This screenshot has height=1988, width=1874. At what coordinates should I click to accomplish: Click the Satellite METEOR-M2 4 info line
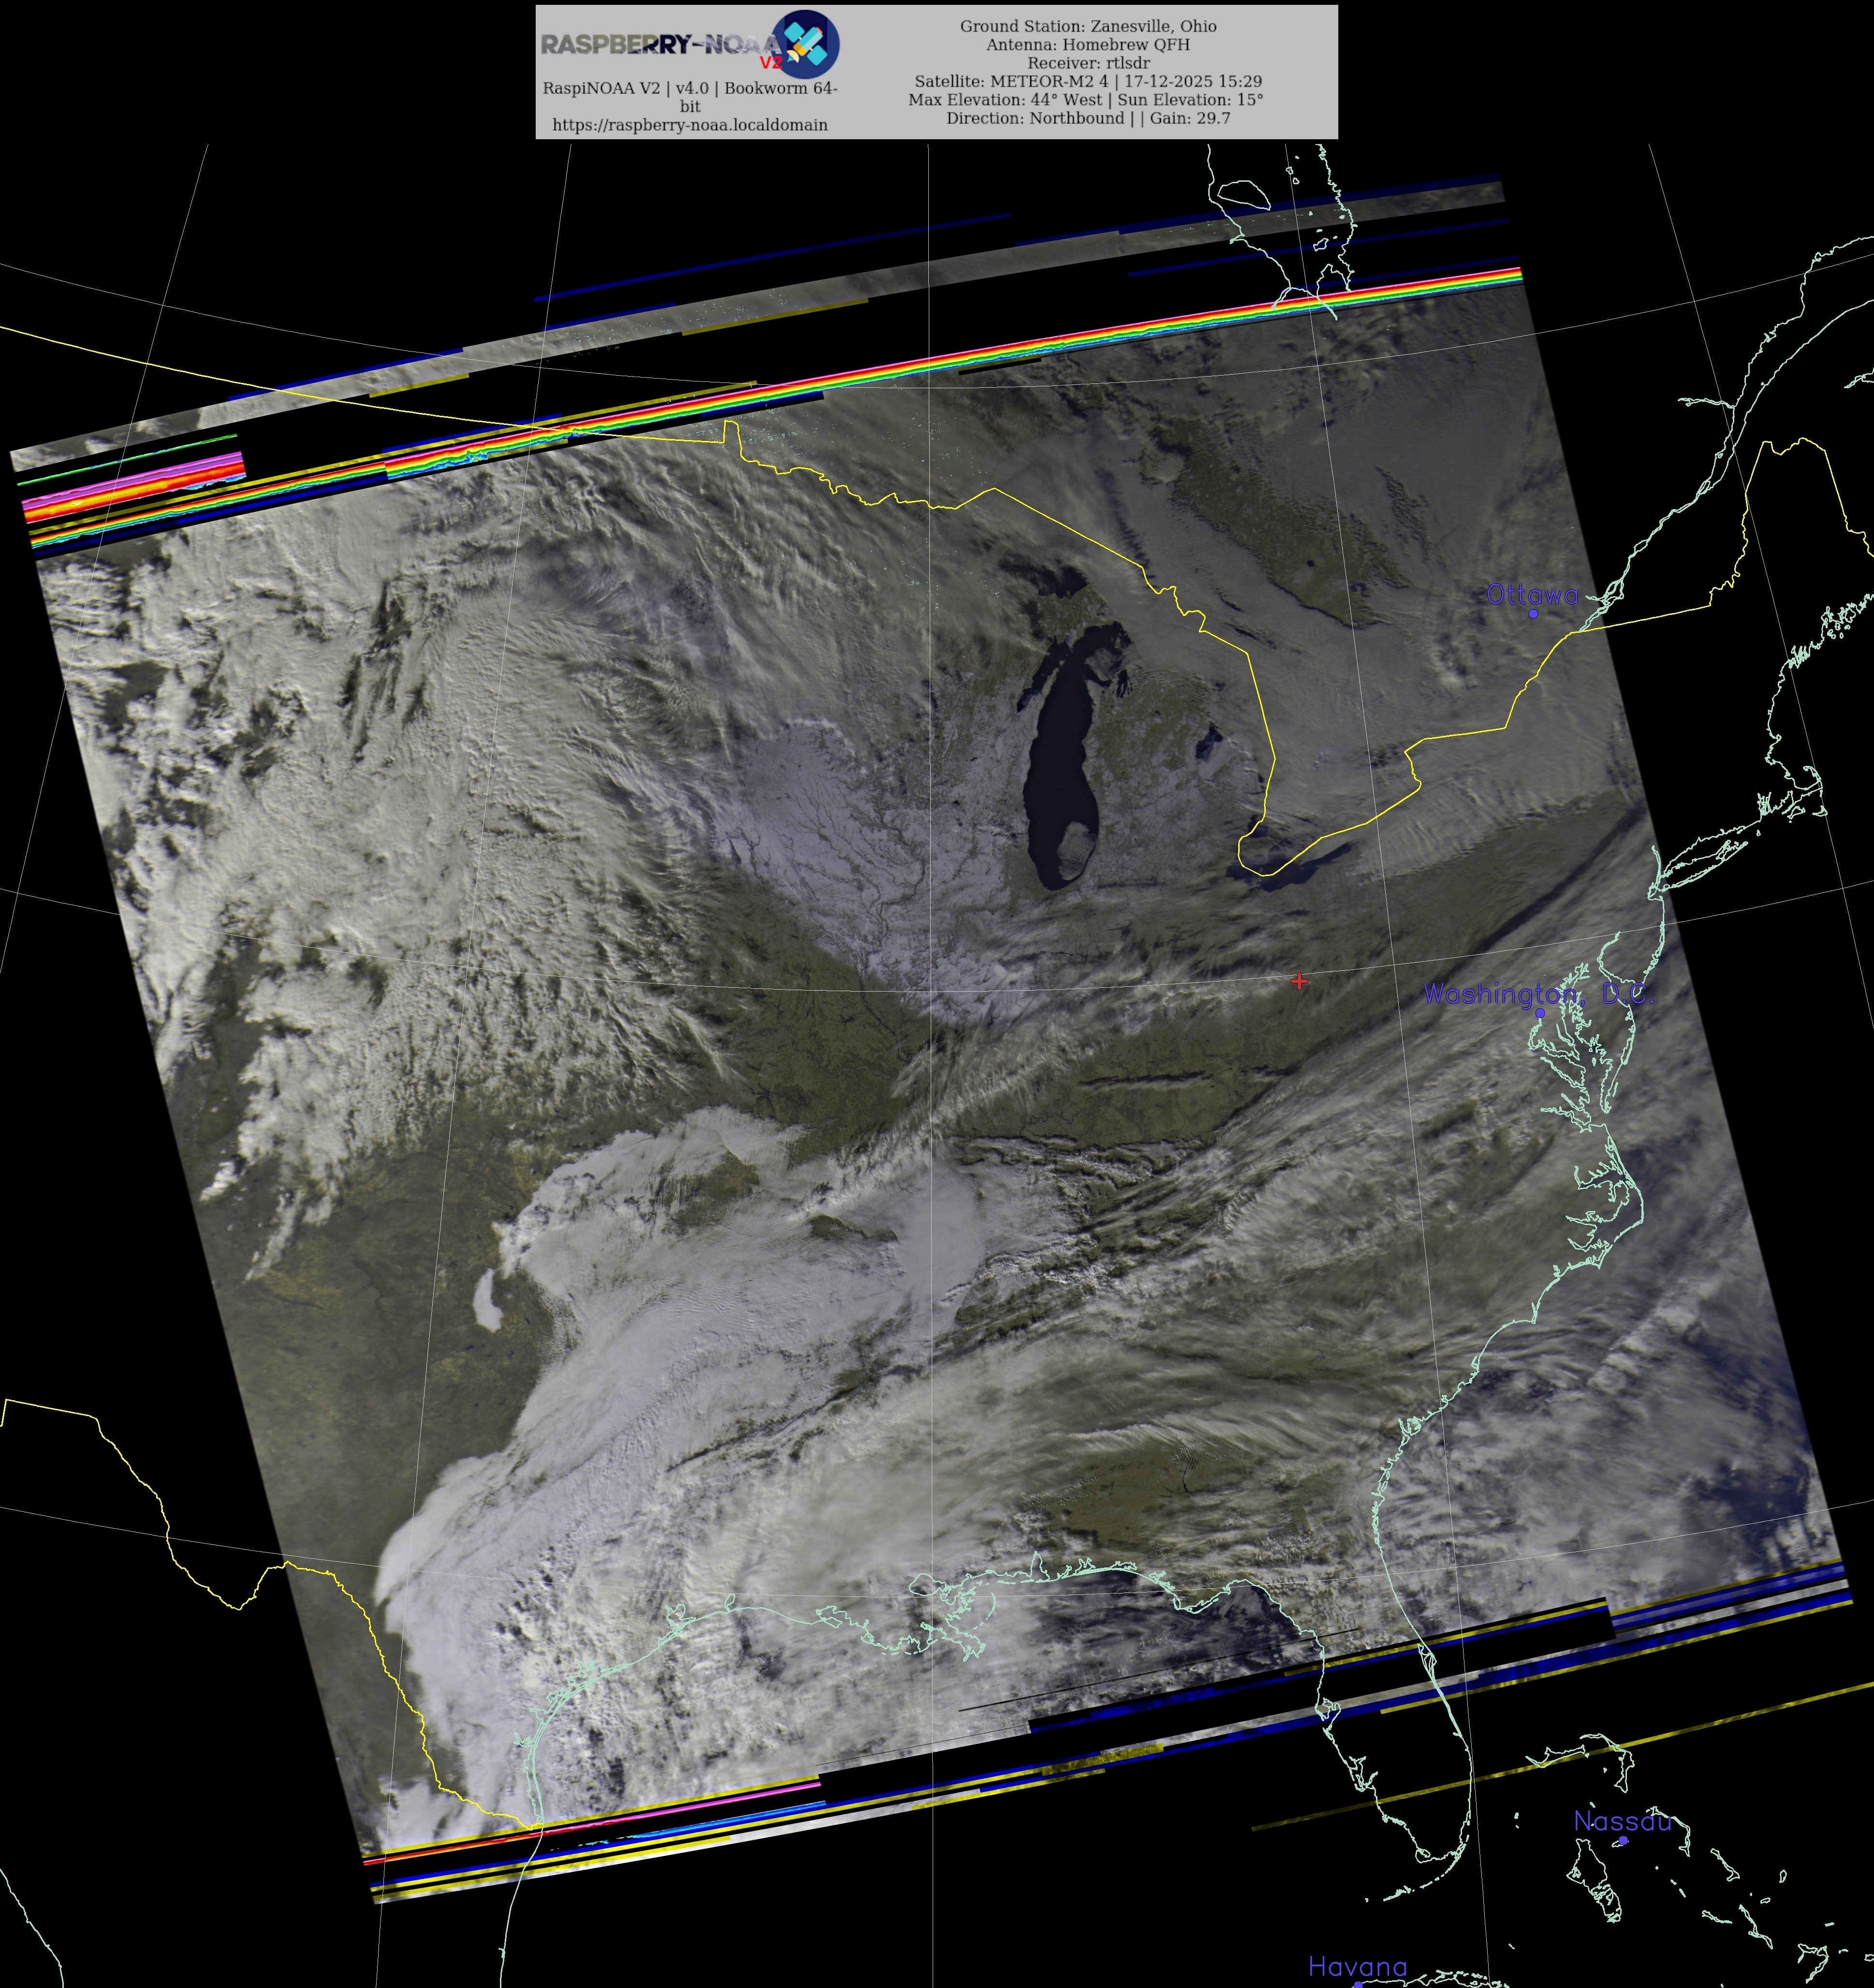tap(1088, 81)
